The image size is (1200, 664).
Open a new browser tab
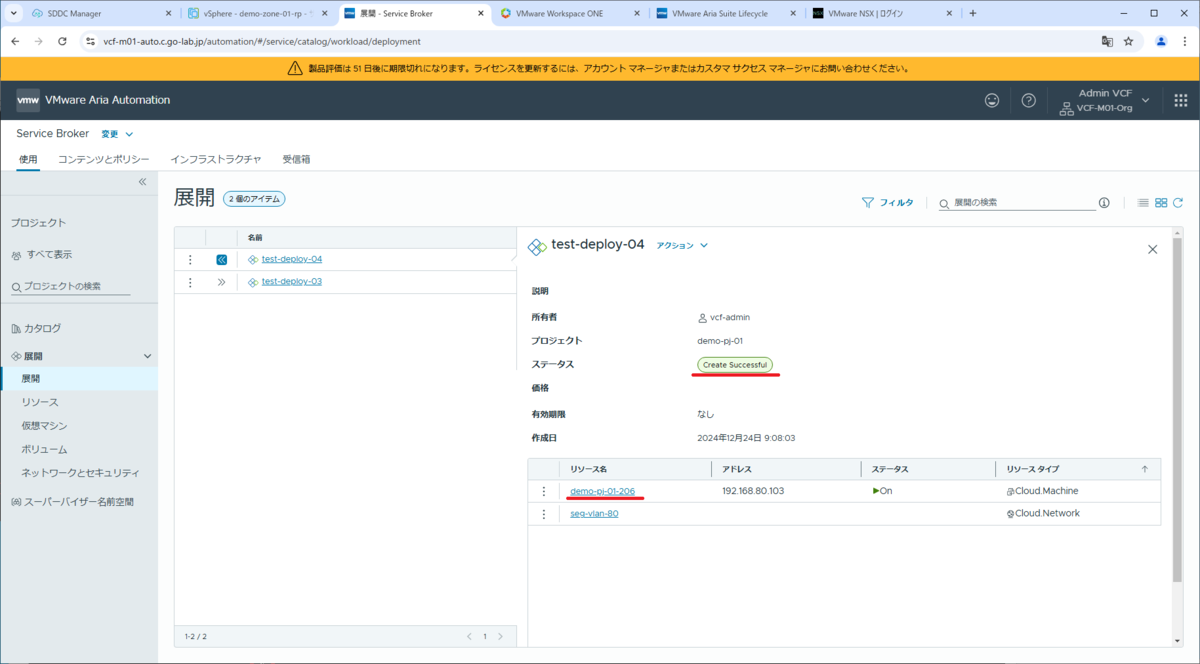(973, 13)
